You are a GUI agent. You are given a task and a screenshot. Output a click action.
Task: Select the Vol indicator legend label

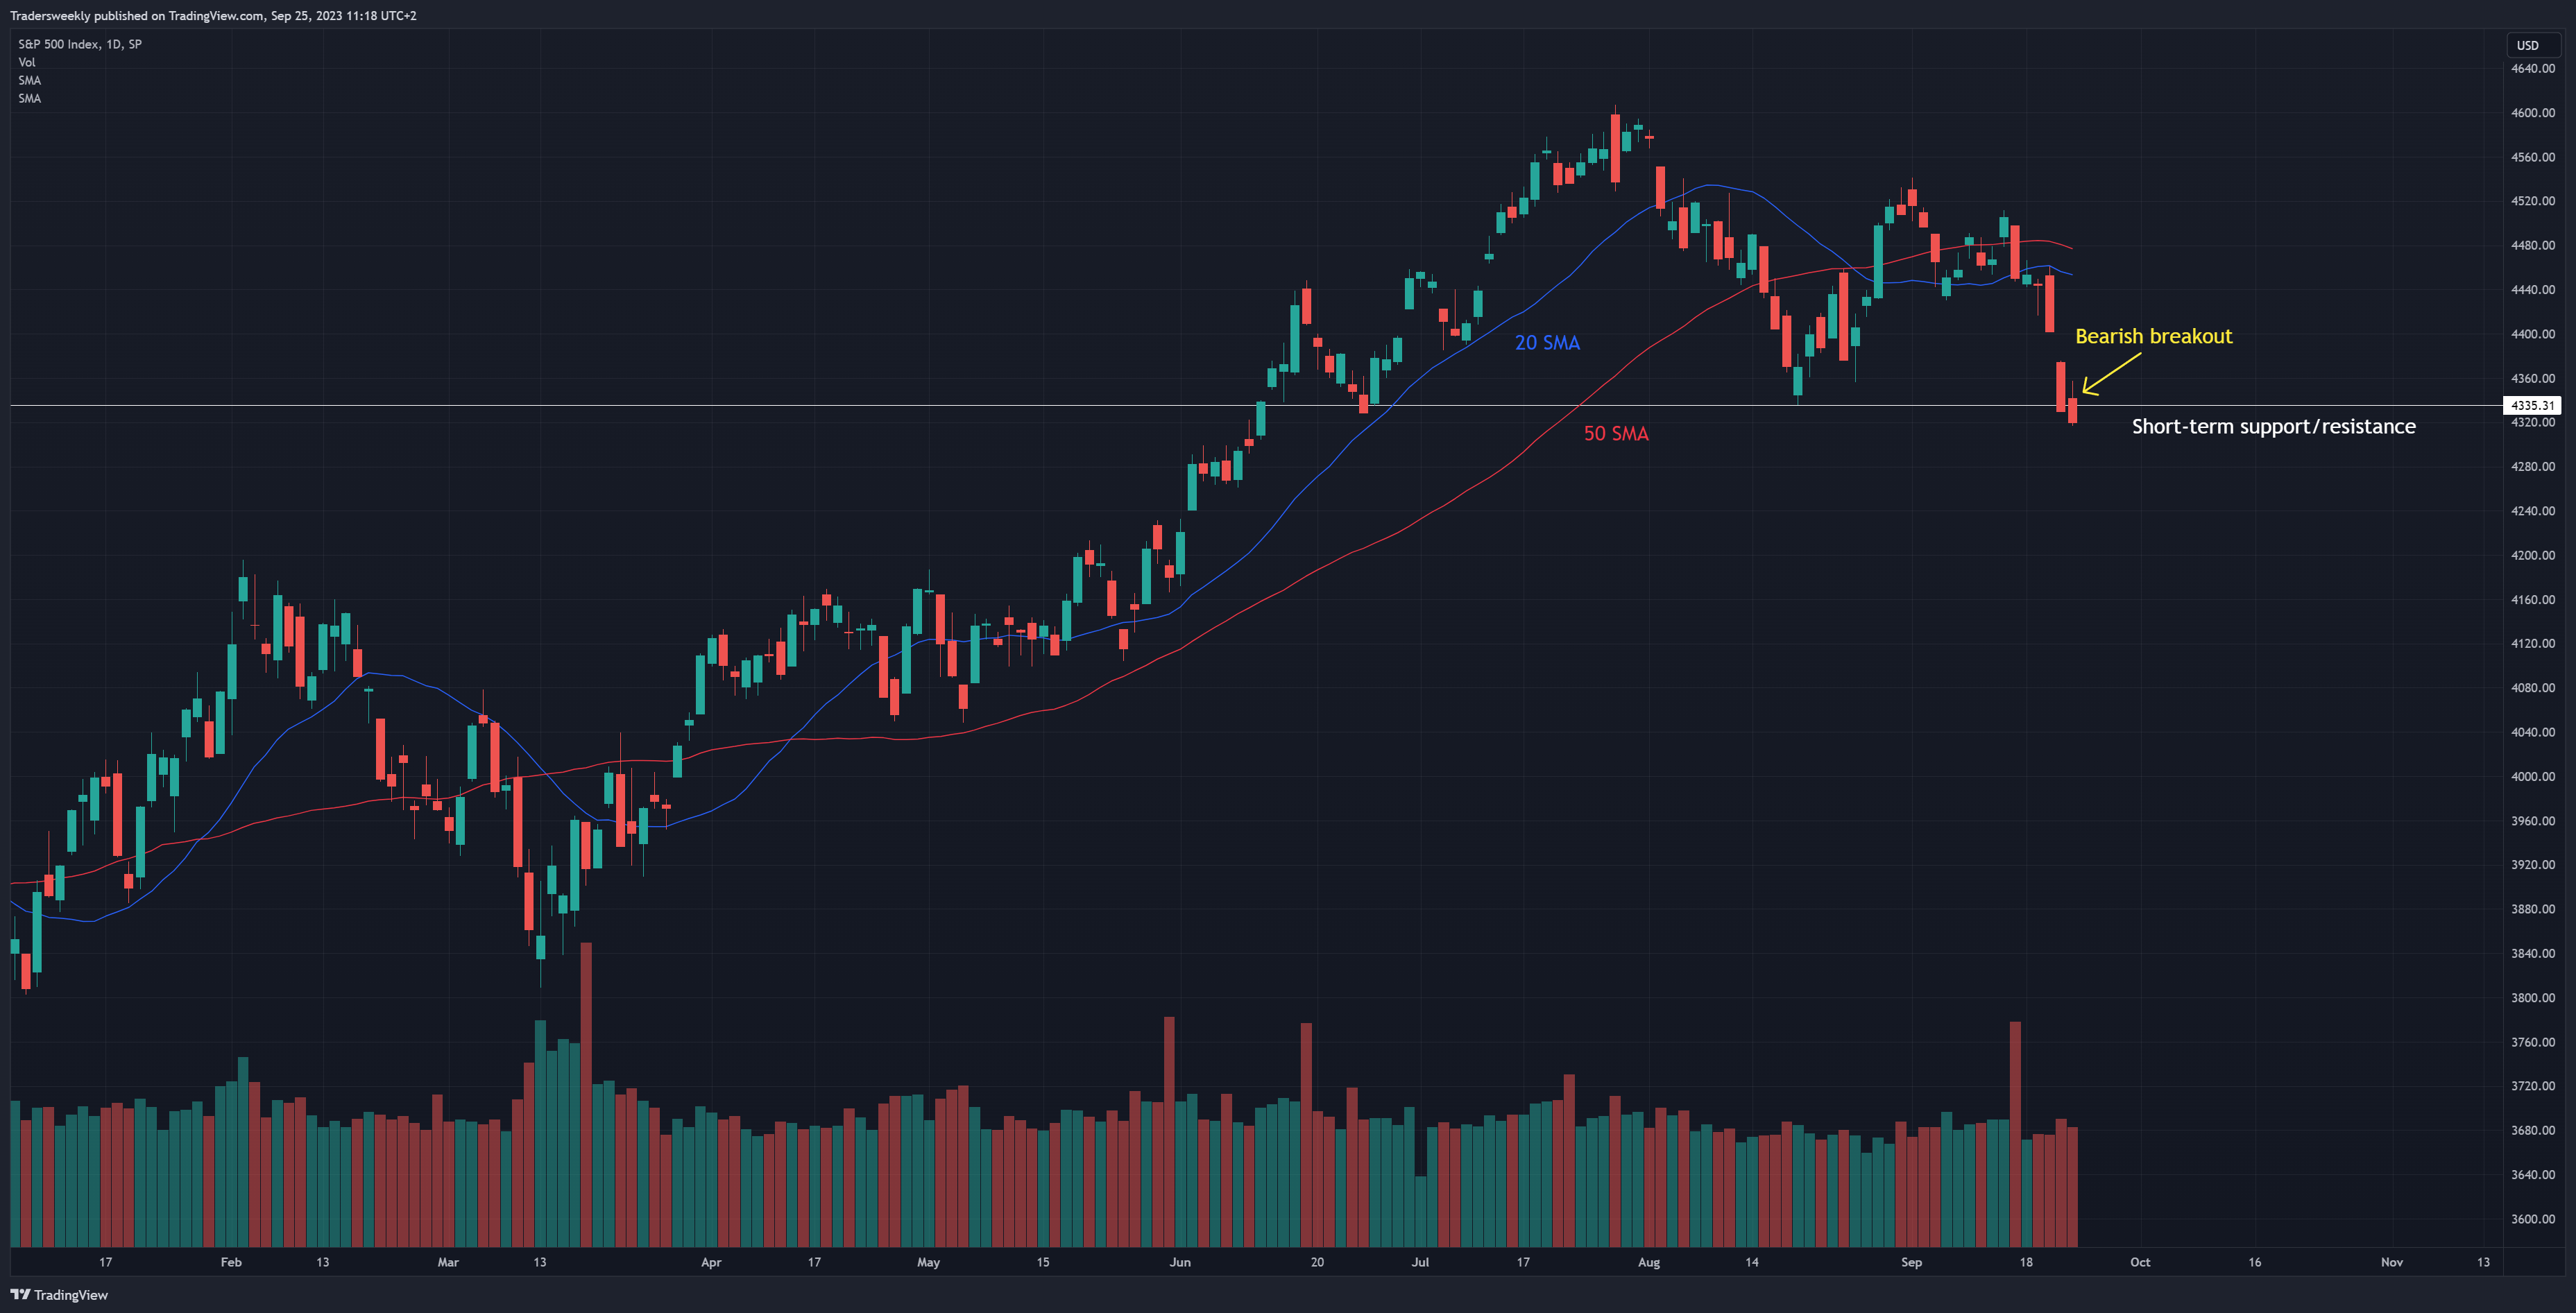tap(27, 62)
